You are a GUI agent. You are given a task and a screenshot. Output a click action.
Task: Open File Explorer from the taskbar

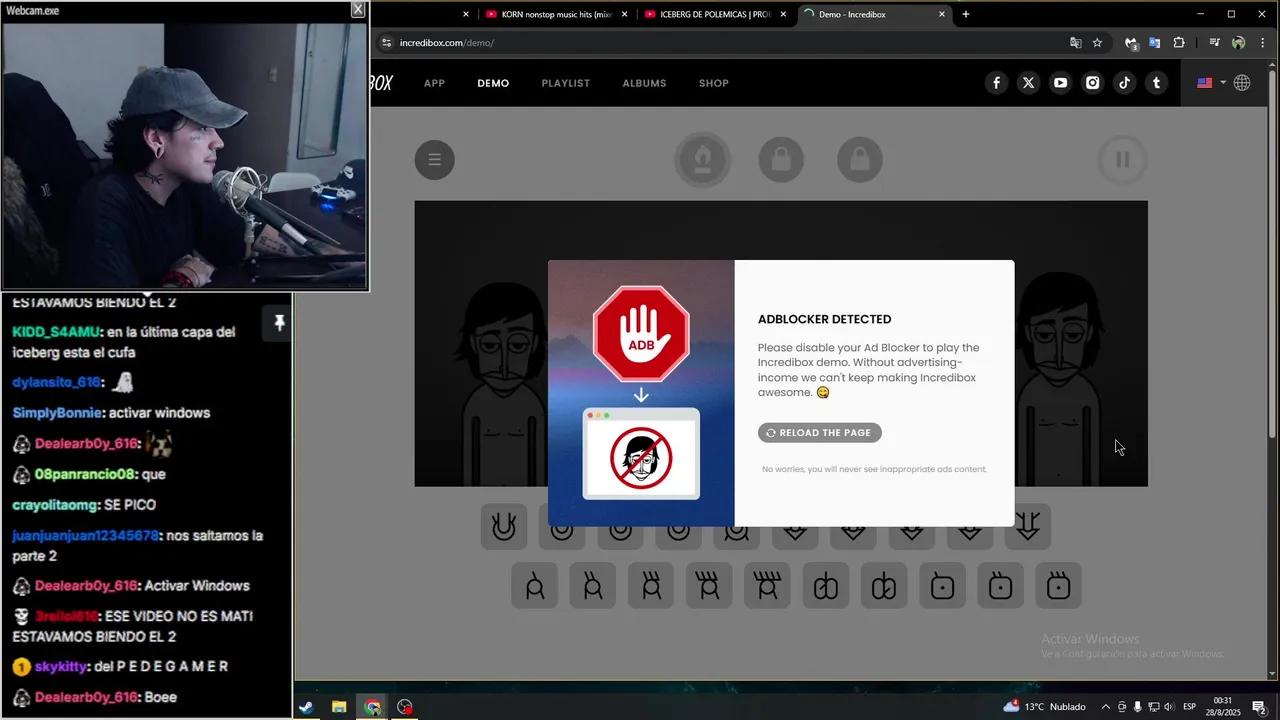[339, 707]
